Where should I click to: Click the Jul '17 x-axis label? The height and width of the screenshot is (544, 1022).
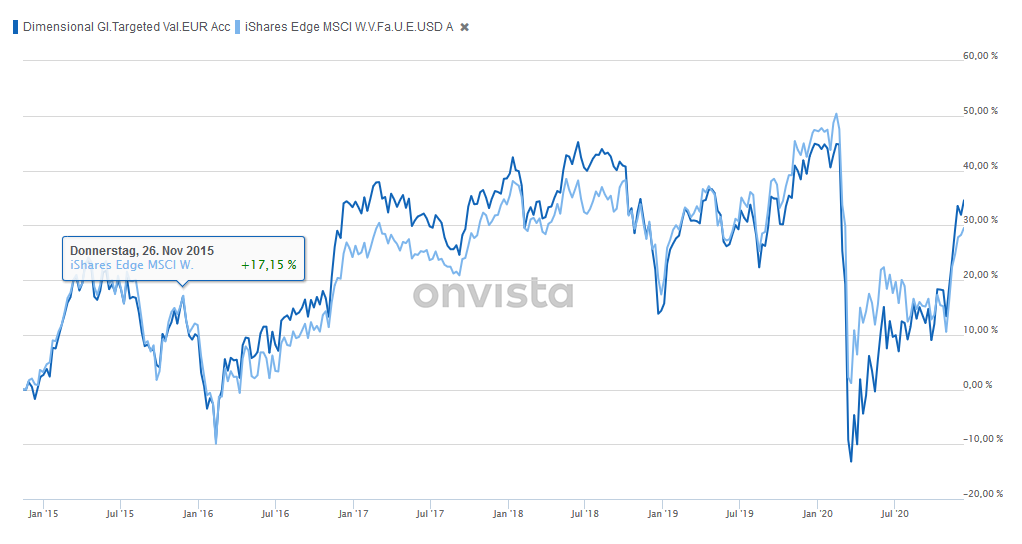pyautogui.click(x=430, y=514)
